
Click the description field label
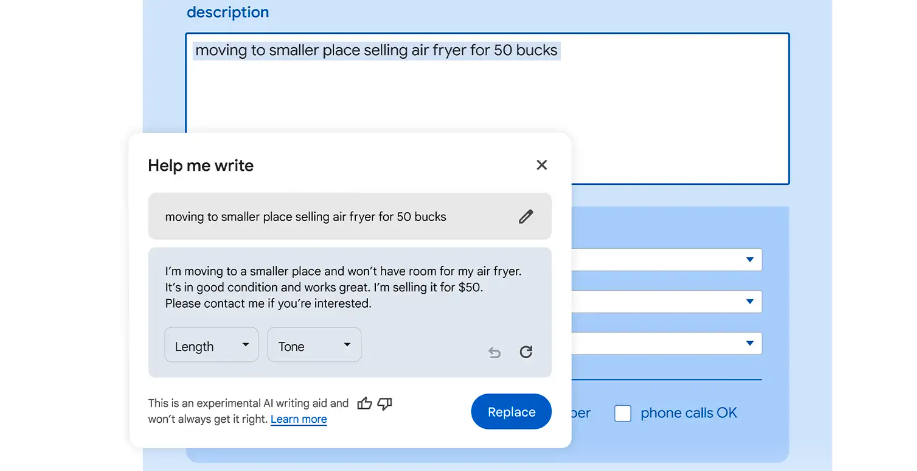tap(227, 12)
